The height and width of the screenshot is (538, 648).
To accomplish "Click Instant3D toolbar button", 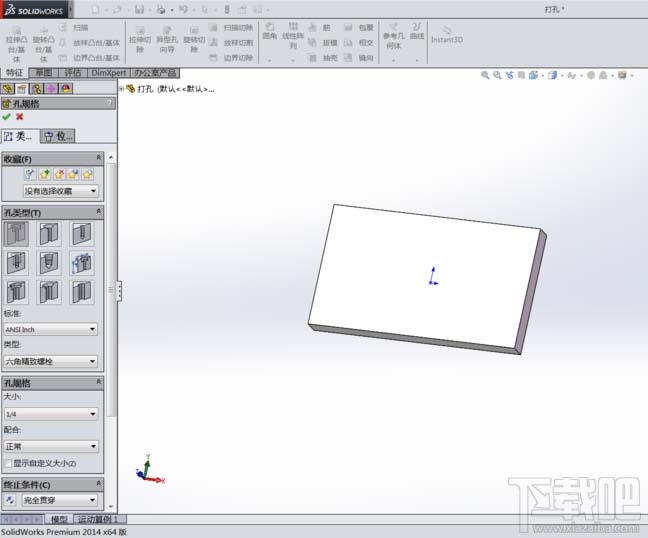I will tap(447, 35).
